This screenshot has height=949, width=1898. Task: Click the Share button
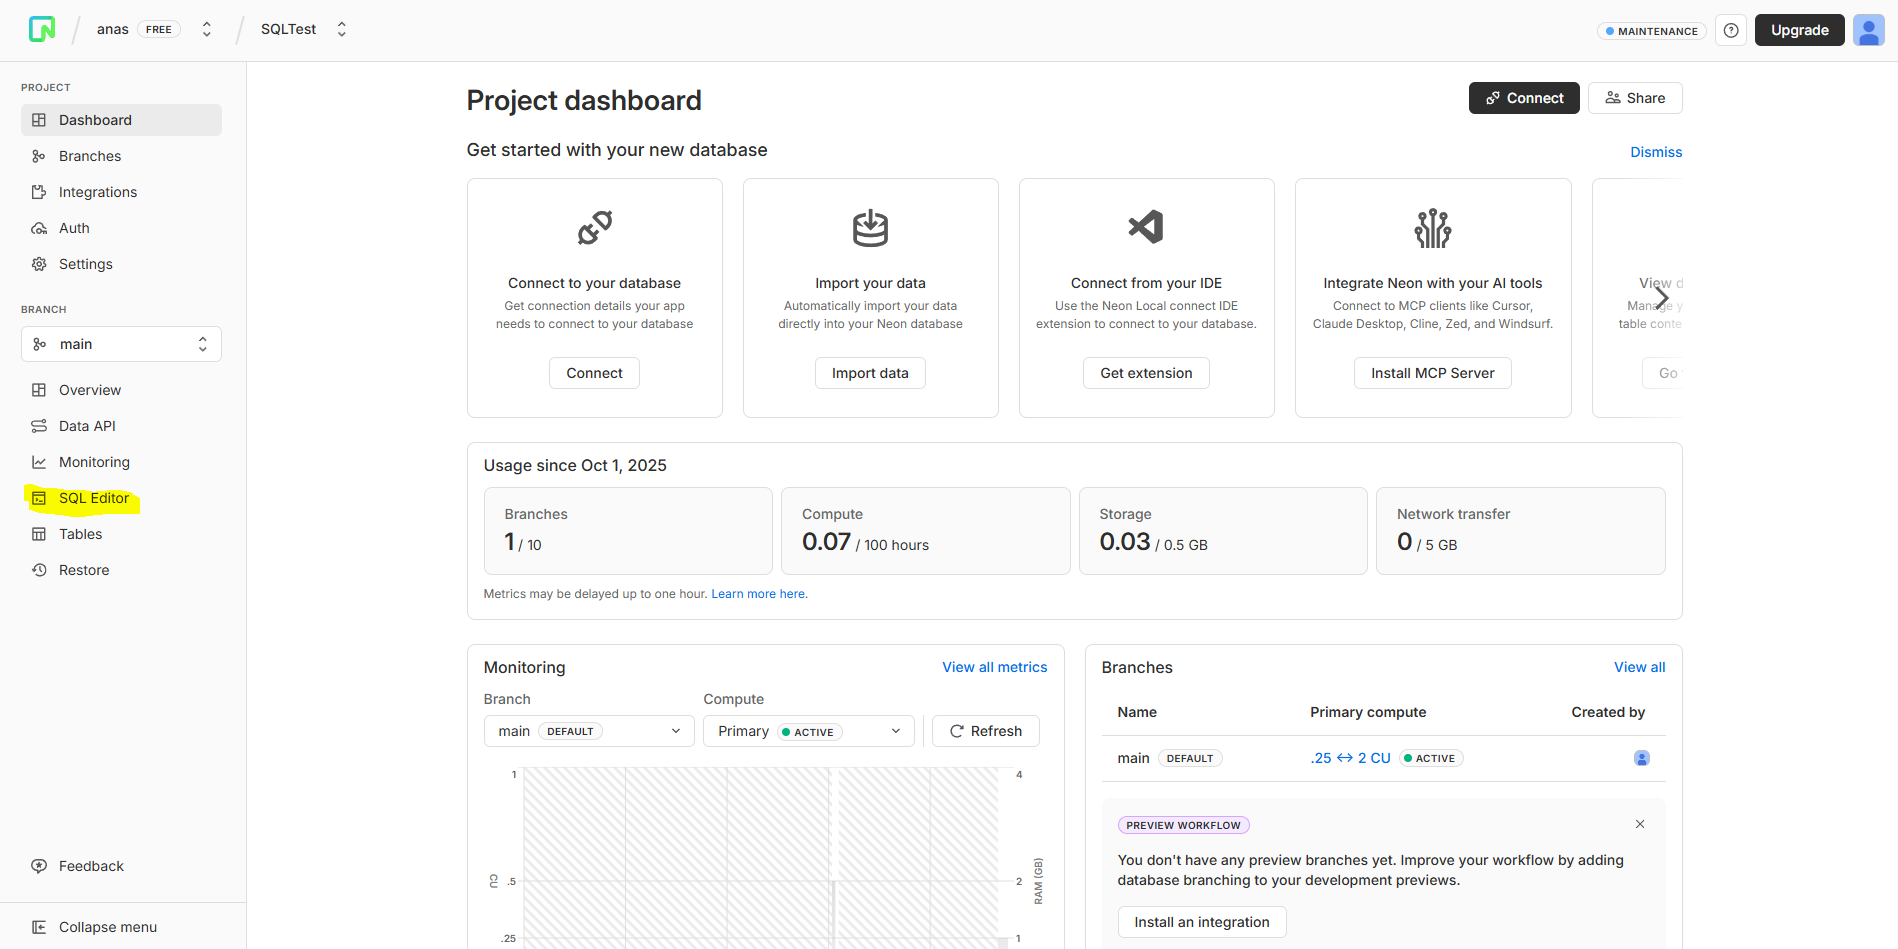(x=1635, y=98)
